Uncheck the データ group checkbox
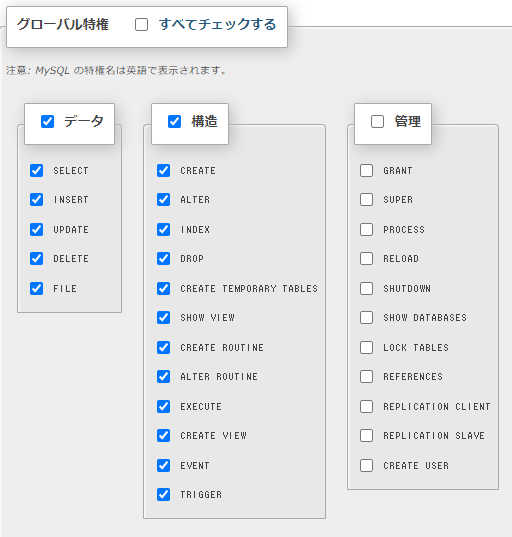The image size is (512, 537). [47, 122]
